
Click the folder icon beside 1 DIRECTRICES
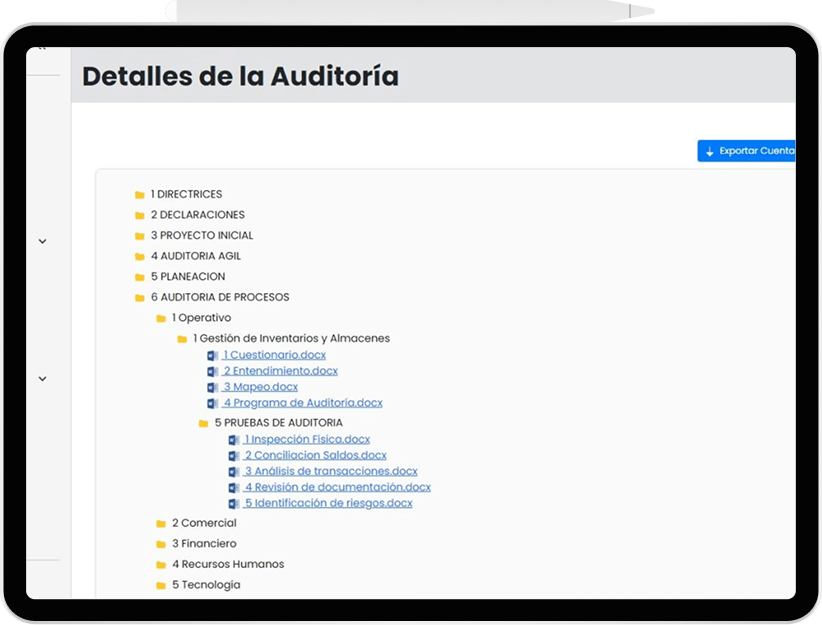tap(140, 195)
